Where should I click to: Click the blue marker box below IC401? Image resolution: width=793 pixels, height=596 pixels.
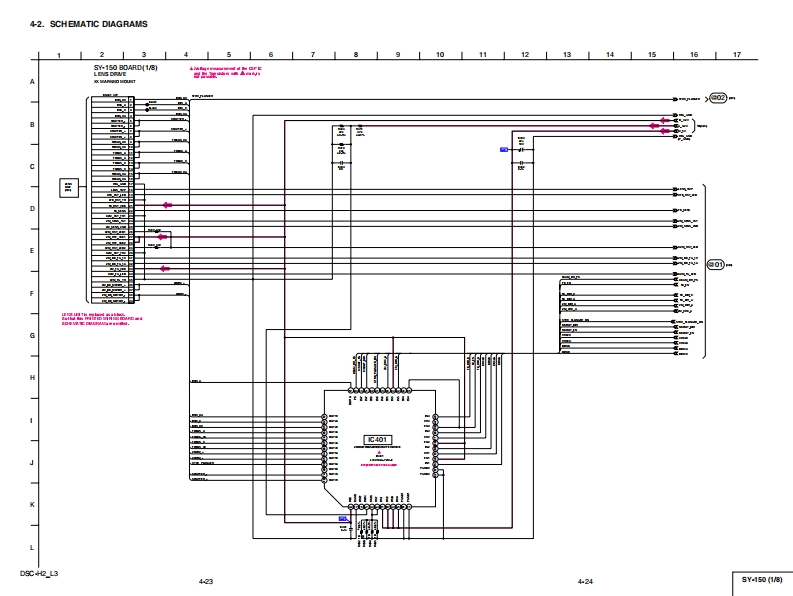coord(343,519)
